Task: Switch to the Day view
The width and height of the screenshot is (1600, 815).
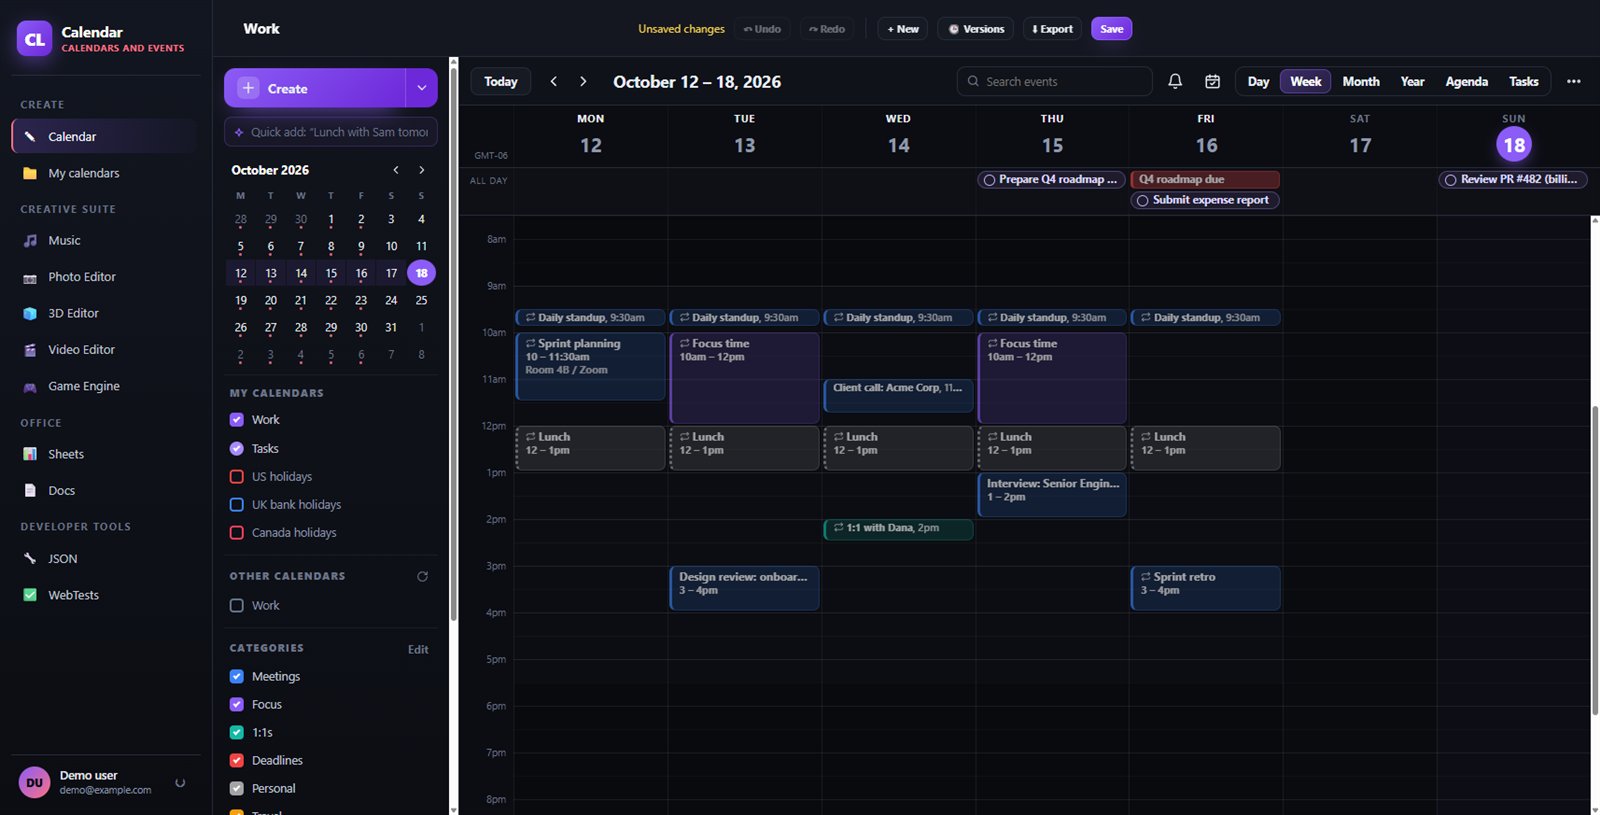Action: tap(1258, 81)
